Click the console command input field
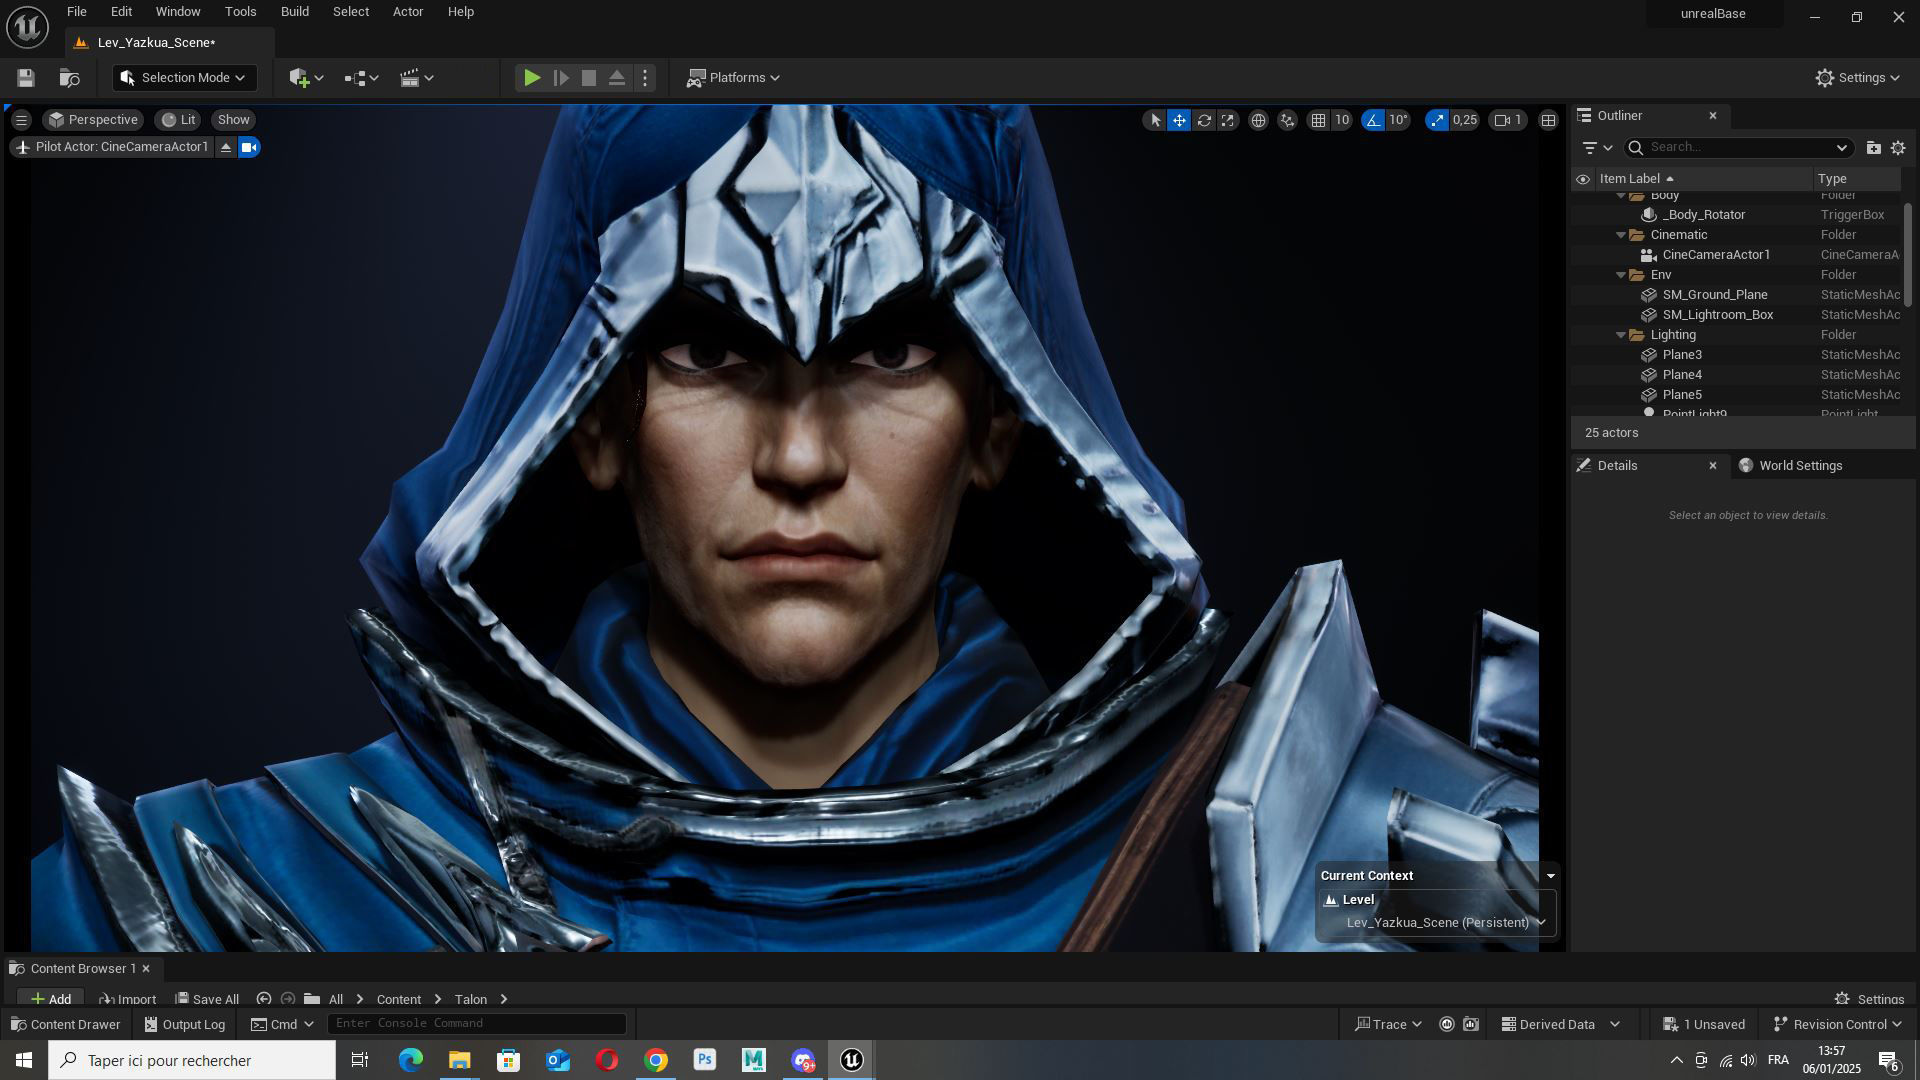1920x1080 pixels. 477,1024
